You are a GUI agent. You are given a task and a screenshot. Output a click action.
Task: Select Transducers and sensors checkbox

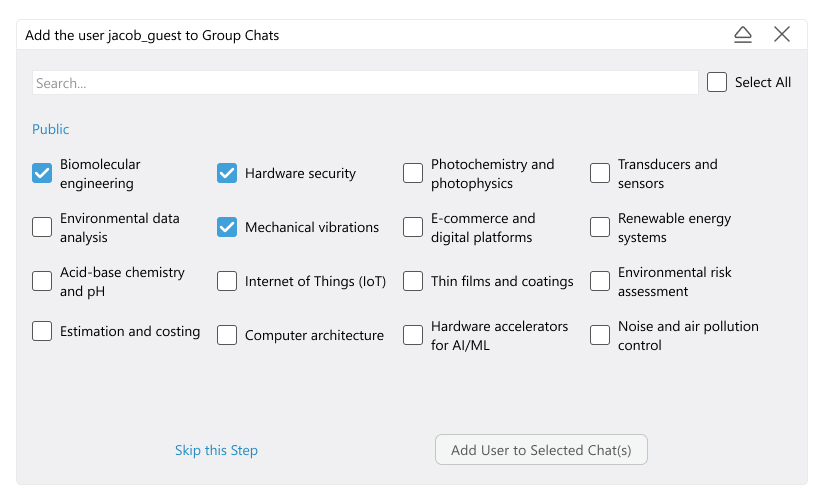coord(600,174)
